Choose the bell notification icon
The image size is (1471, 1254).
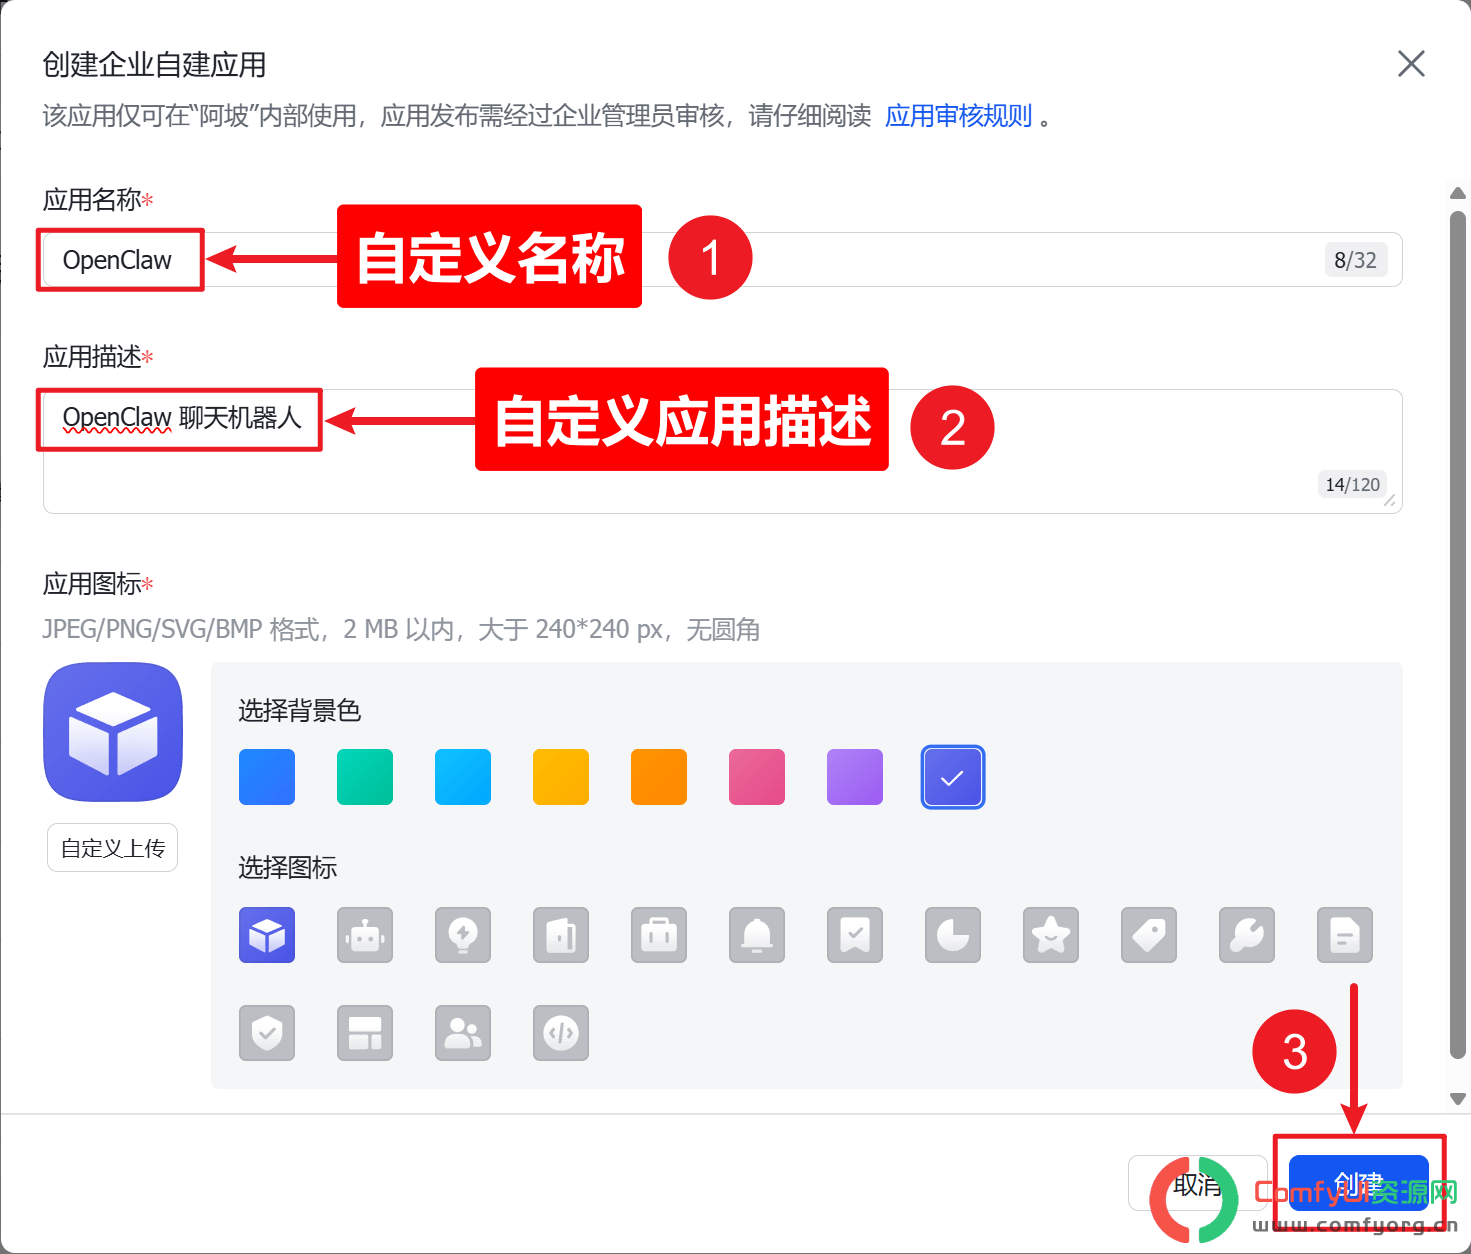757,935
